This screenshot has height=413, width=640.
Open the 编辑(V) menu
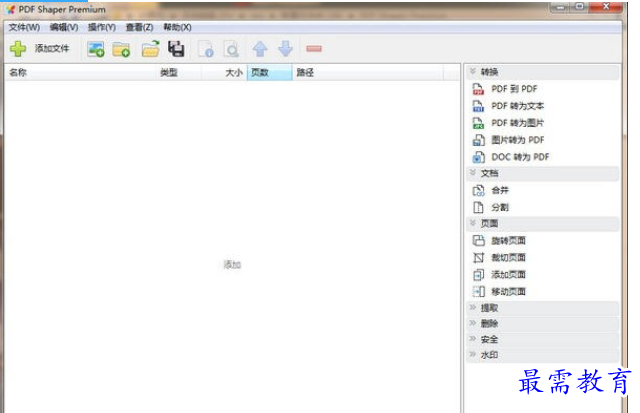64,27
